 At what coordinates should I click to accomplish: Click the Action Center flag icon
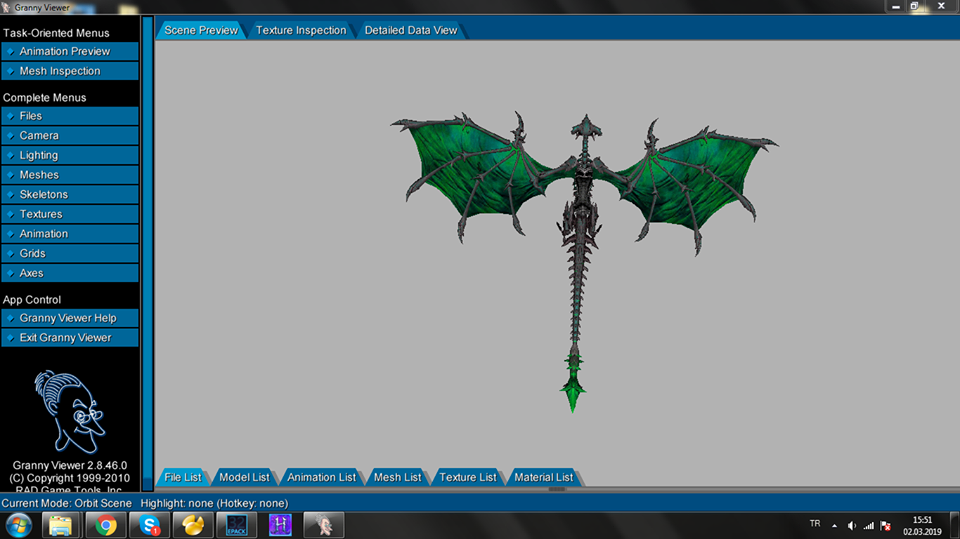coord(885,526)
